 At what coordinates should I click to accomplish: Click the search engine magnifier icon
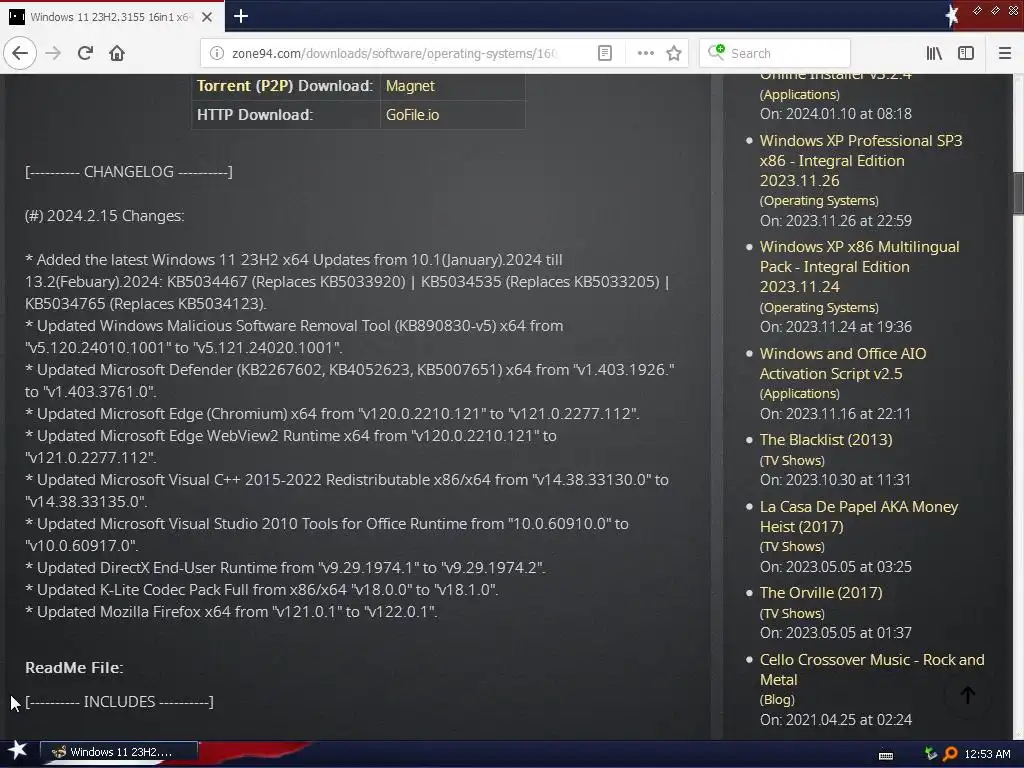point(716,52)
